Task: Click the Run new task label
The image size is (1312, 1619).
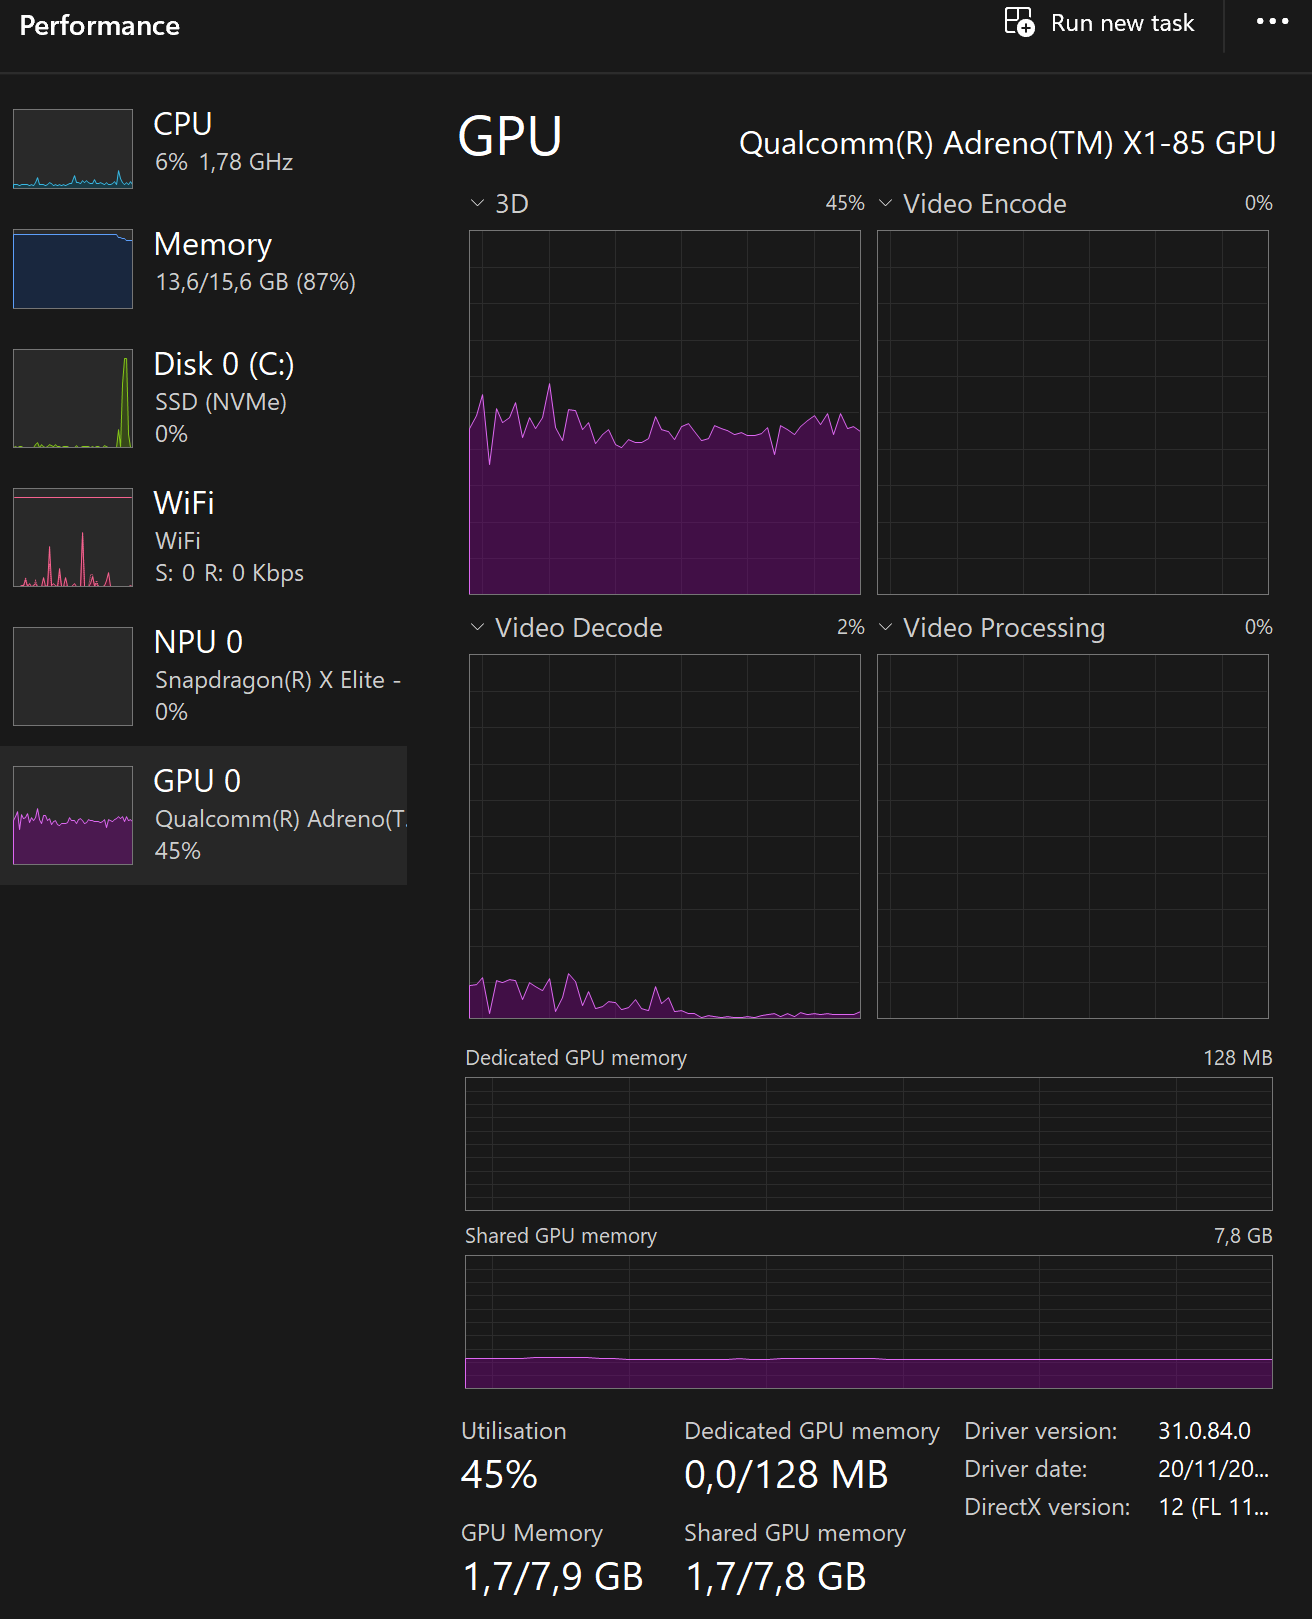Action: point(1122,23)
